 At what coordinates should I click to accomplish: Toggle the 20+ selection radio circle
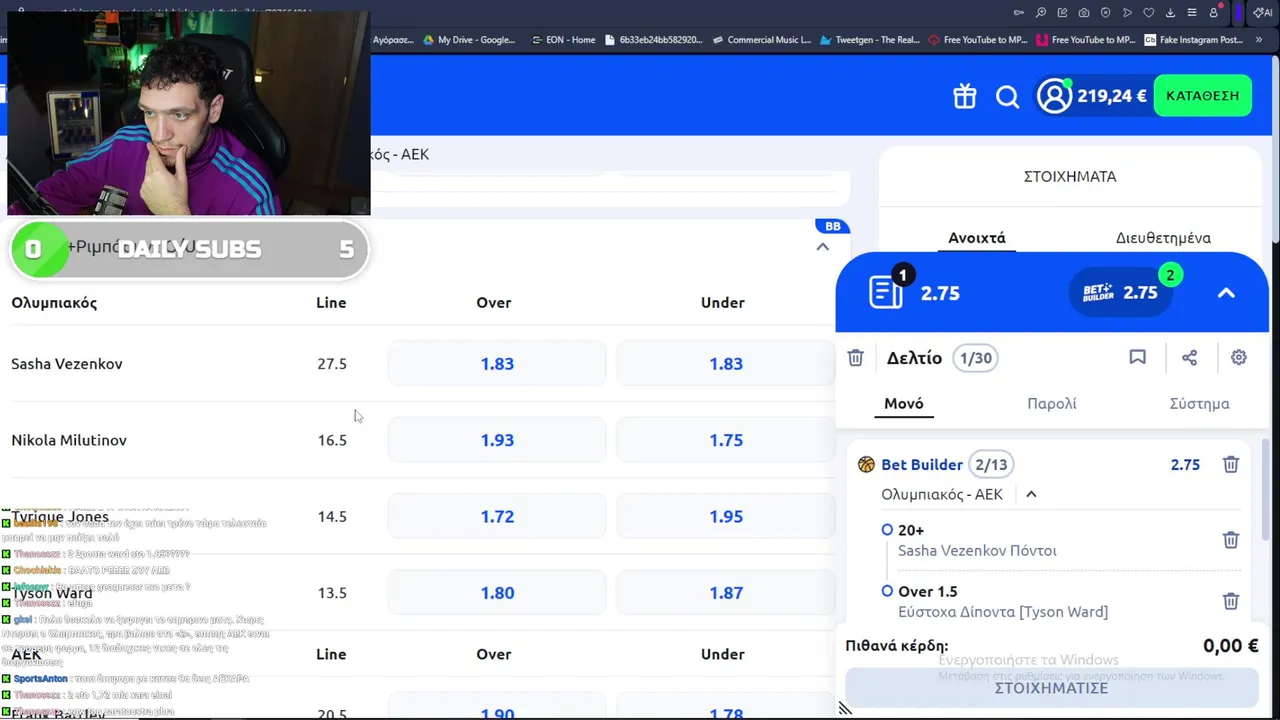point(887,530)
